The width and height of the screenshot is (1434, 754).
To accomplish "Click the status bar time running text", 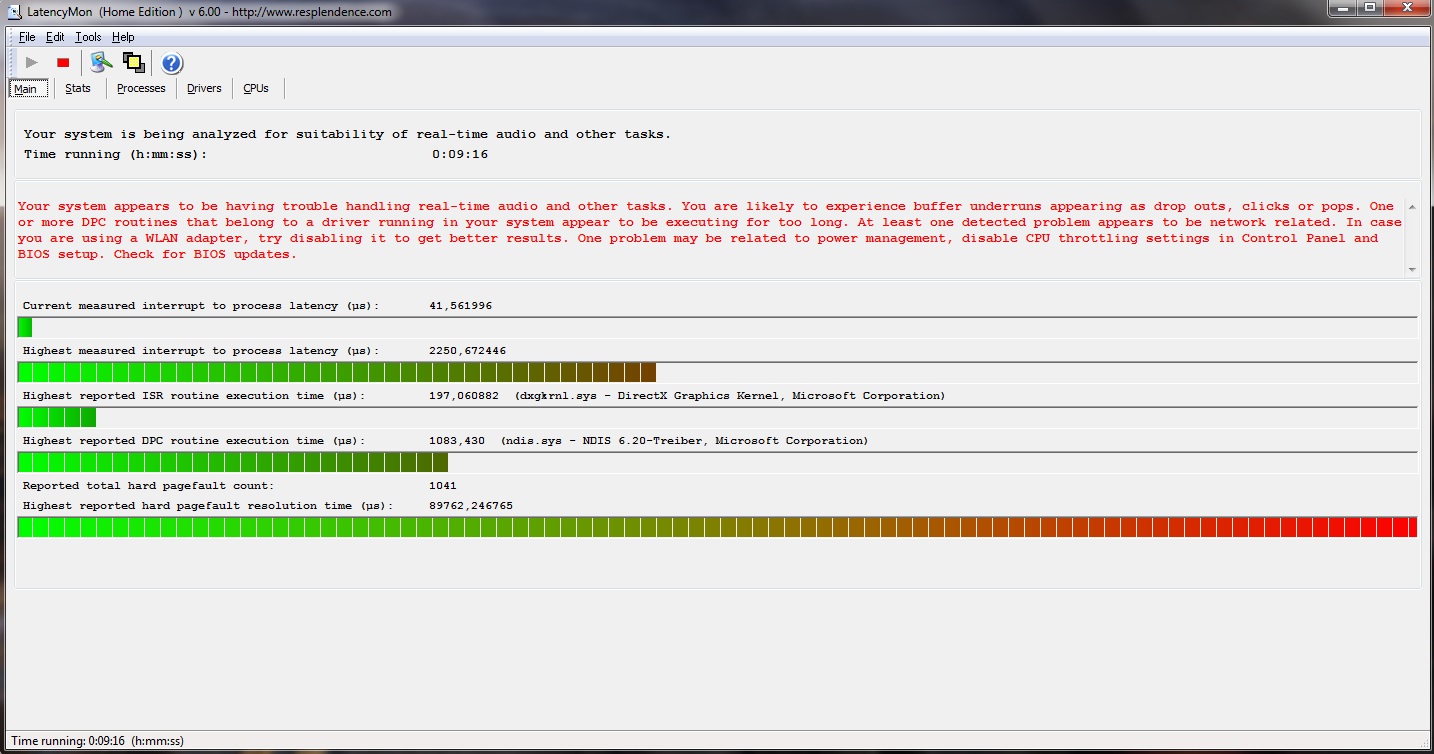I will 97,741.
